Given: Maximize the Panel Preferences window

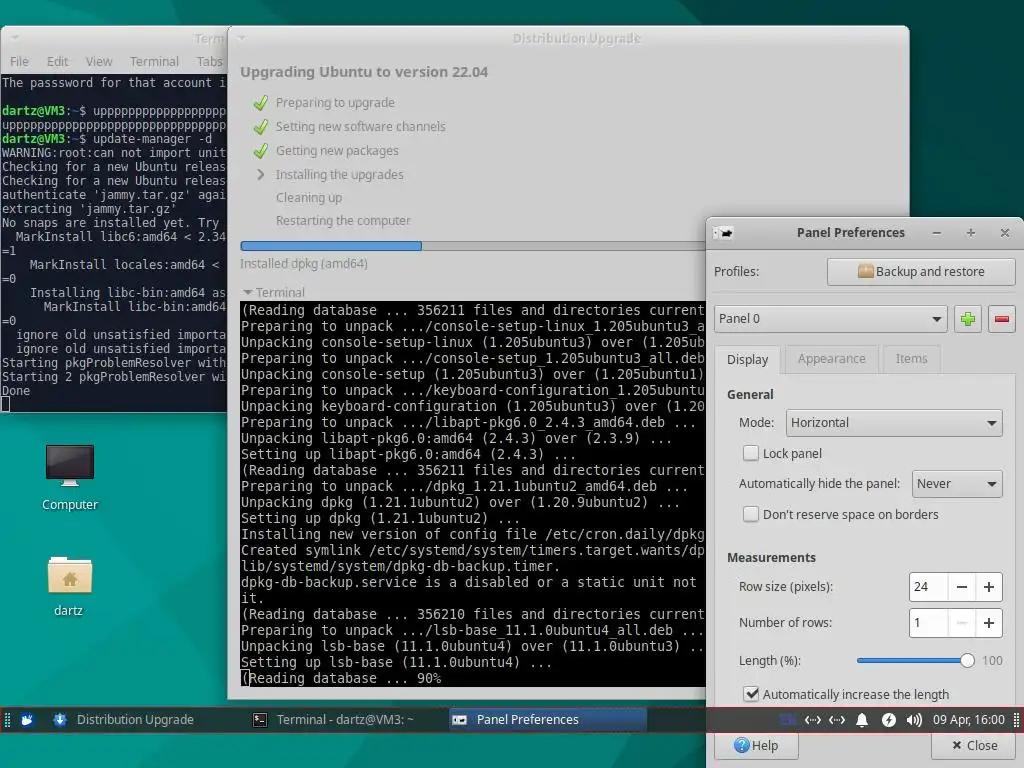Looking at the screenshot, I should point(971,233).
